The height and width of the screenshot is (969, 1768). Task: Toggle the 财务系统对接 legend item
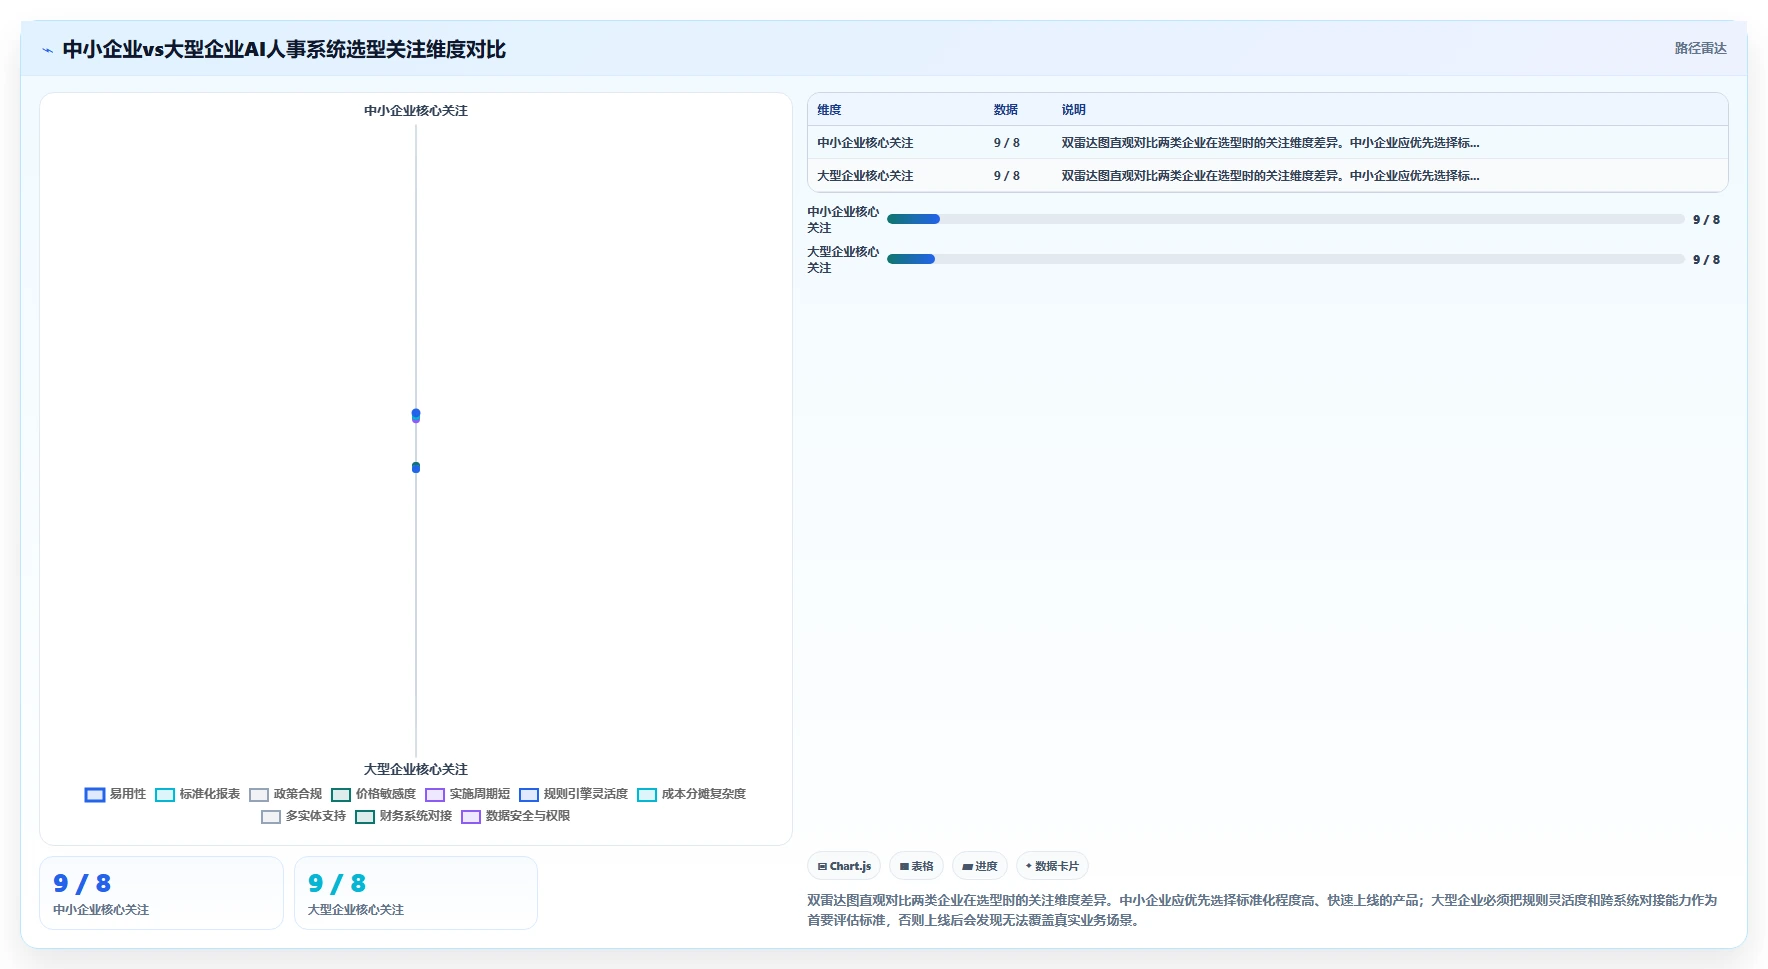coord(404,816)
